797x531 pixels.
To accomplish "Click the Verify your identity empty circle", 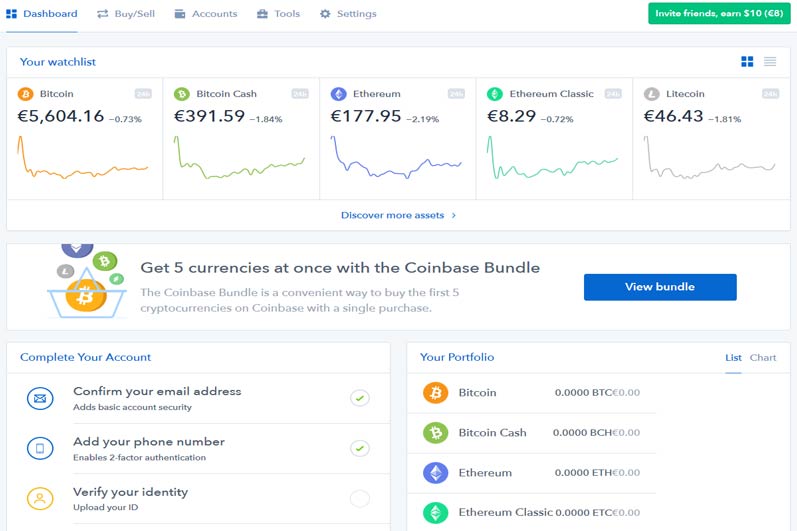I will [360, 498].
